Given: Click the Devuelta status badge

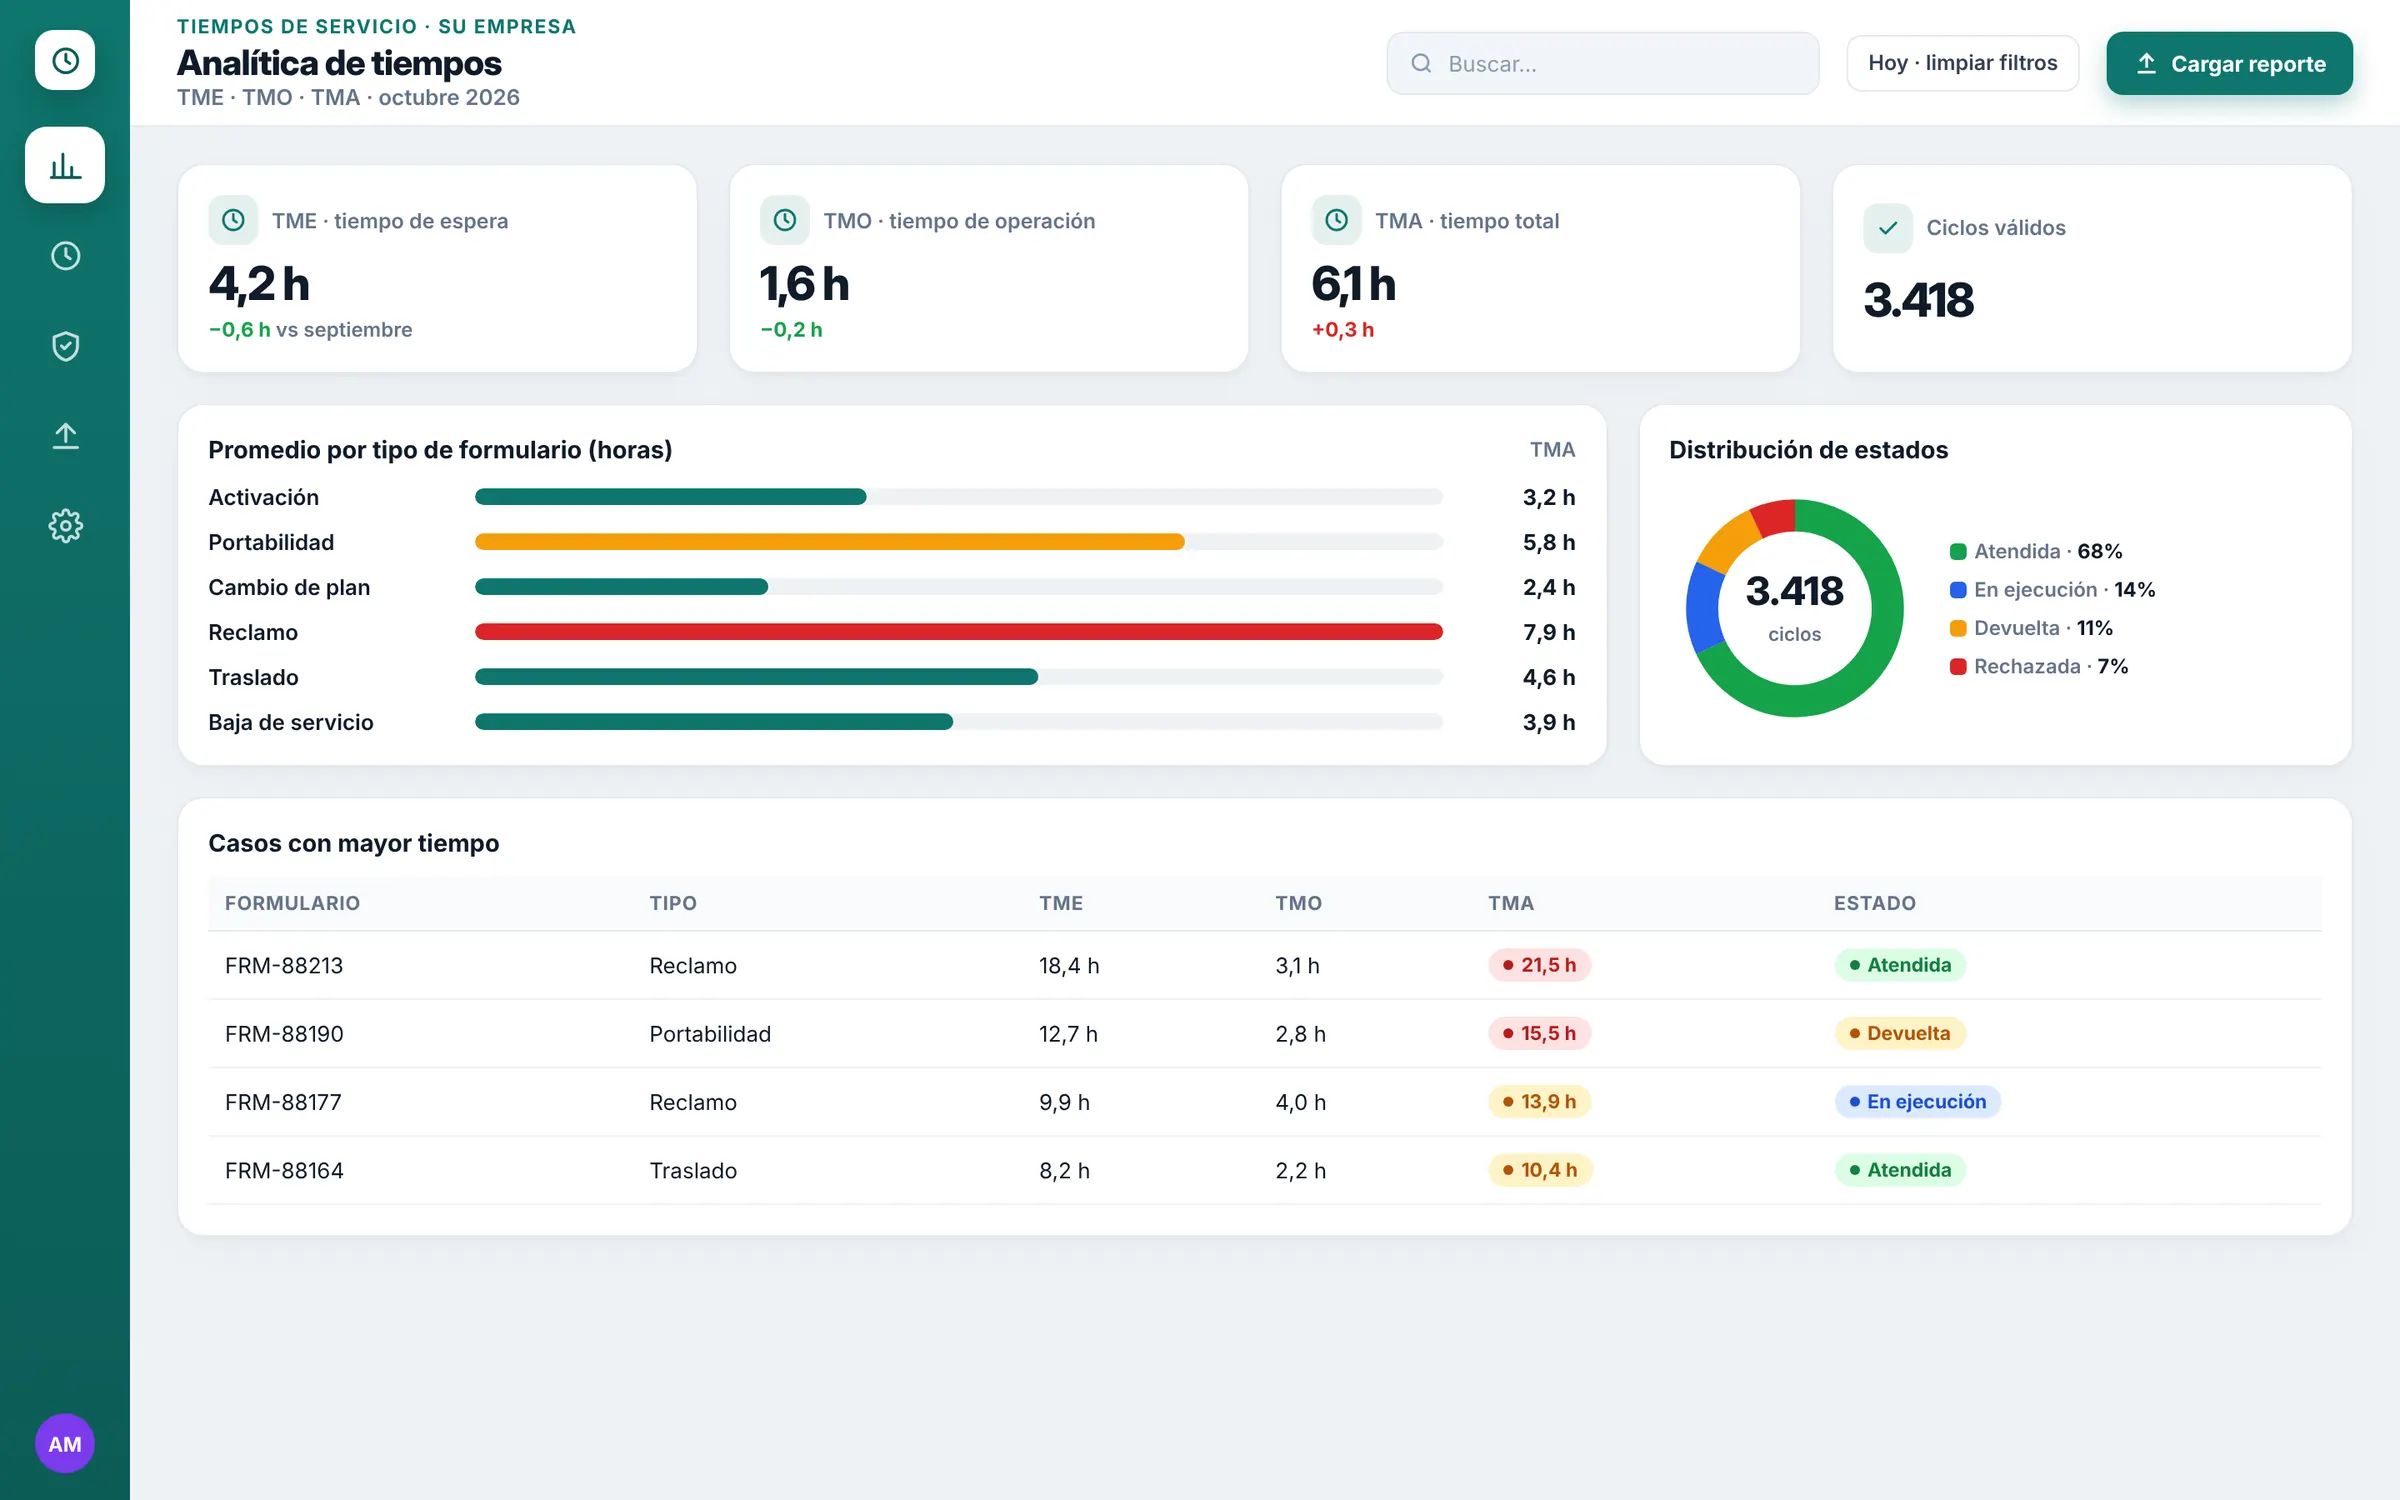Looking at the screenshot, I should tap(1899, 1033).
